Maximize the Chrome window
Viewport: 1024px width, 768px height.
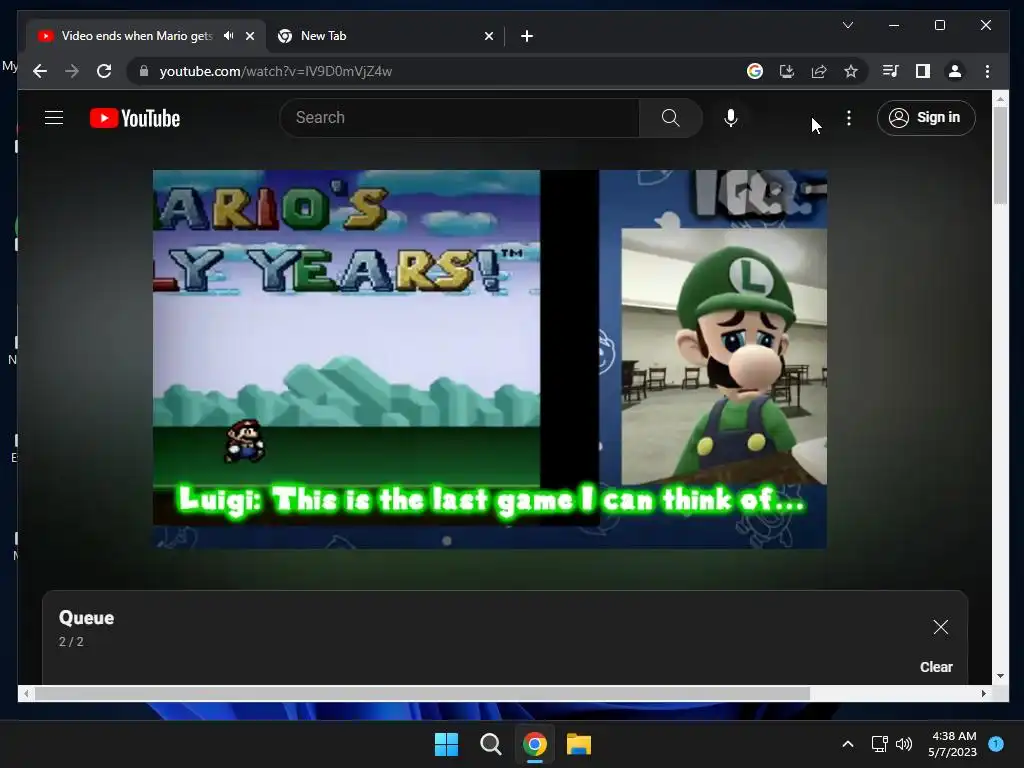tap(940, 25)
